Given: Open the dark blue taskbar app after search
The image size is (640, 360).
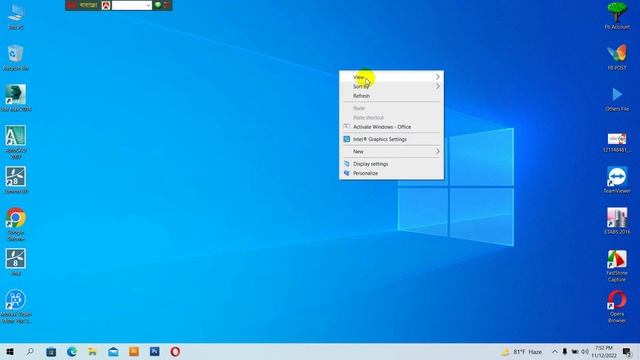Looking at the screenshot, I should click(51, 351).
